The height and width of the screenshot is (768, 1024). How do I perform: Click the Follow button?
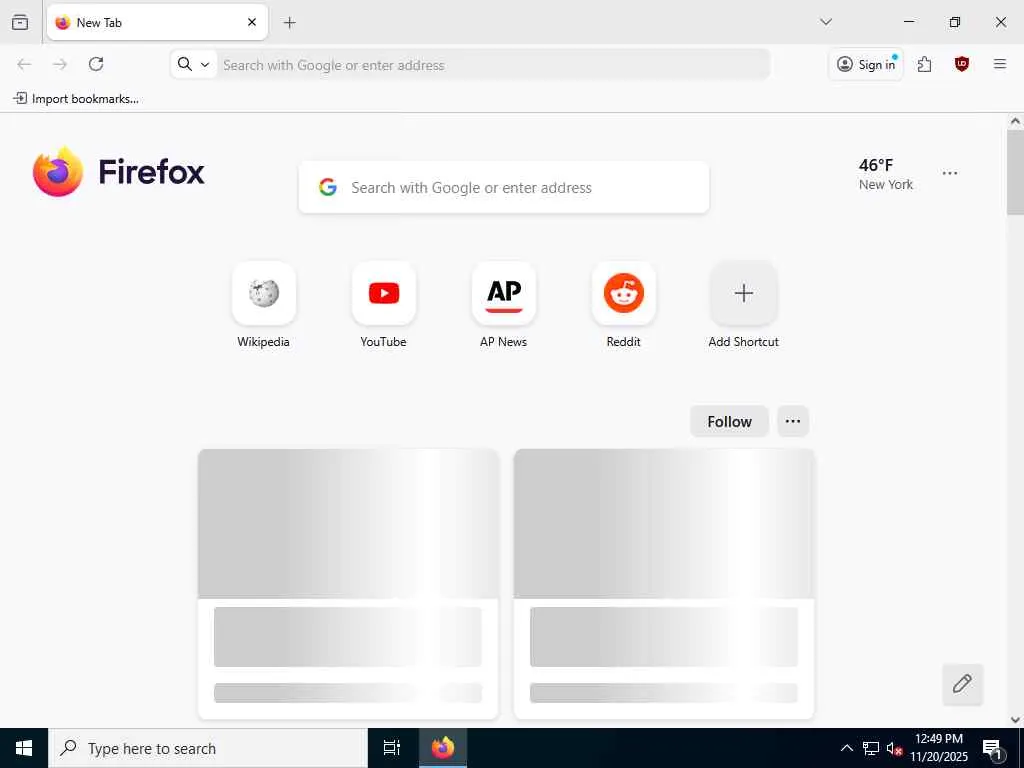[729, 422]
